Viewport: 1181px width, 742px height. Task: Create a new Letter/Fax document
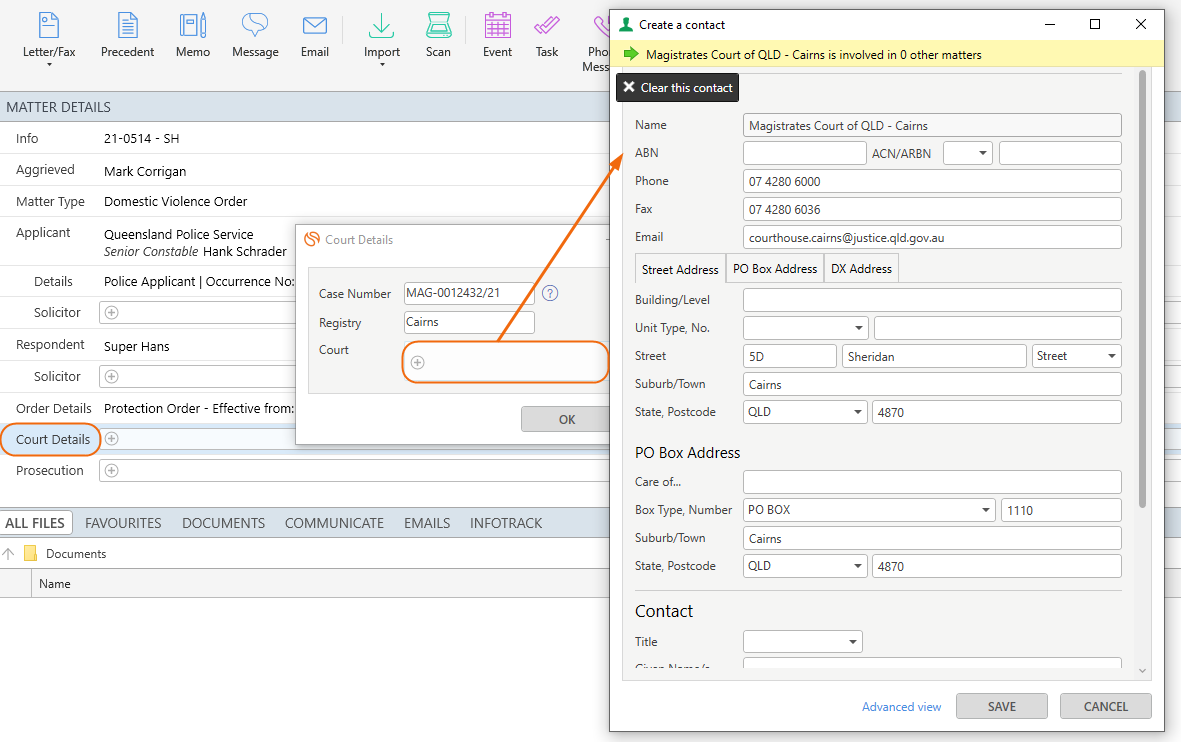point(49,35)
